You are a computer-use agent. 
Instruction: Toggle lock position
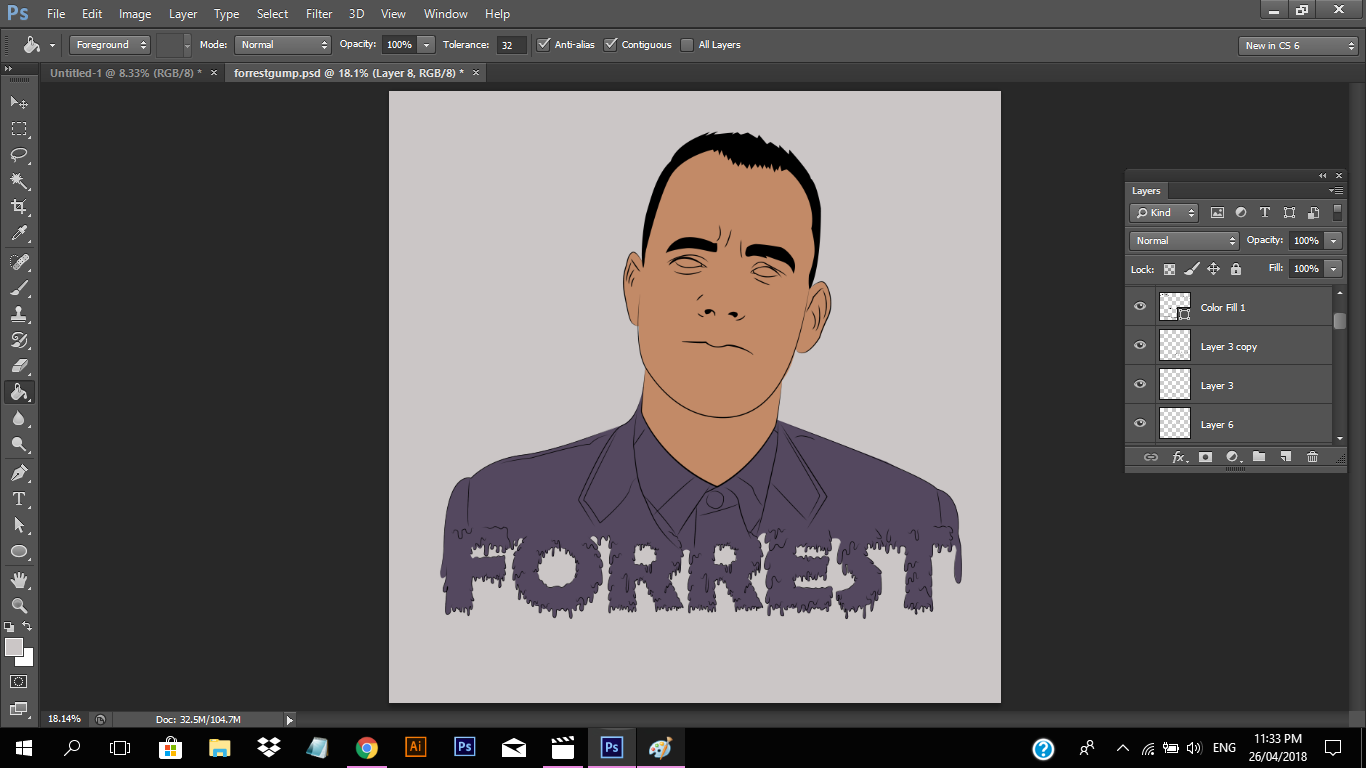click(x=1213, y=269)
